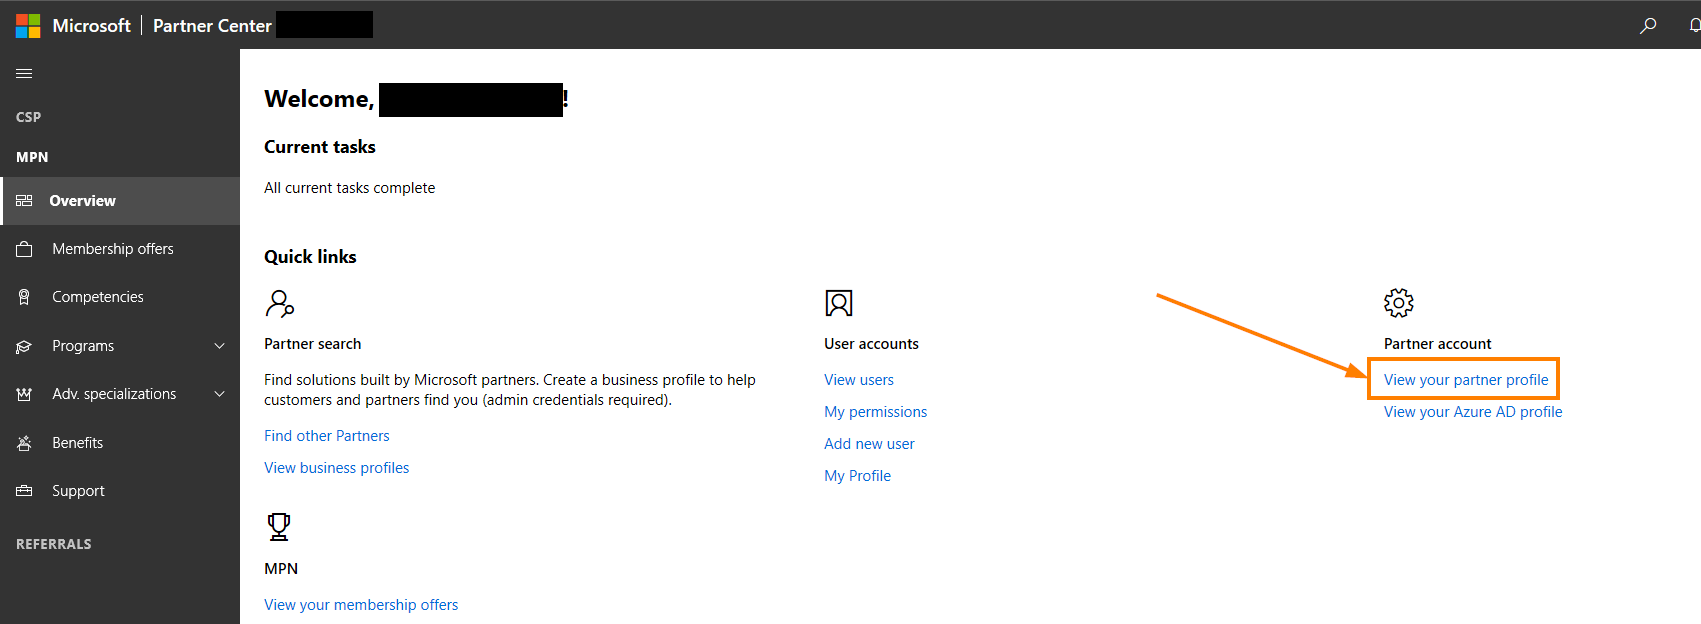This screenshot has height=624, width=1701.
Task: Click the Adv. specializations crown icon
Action: click(24, 394)
